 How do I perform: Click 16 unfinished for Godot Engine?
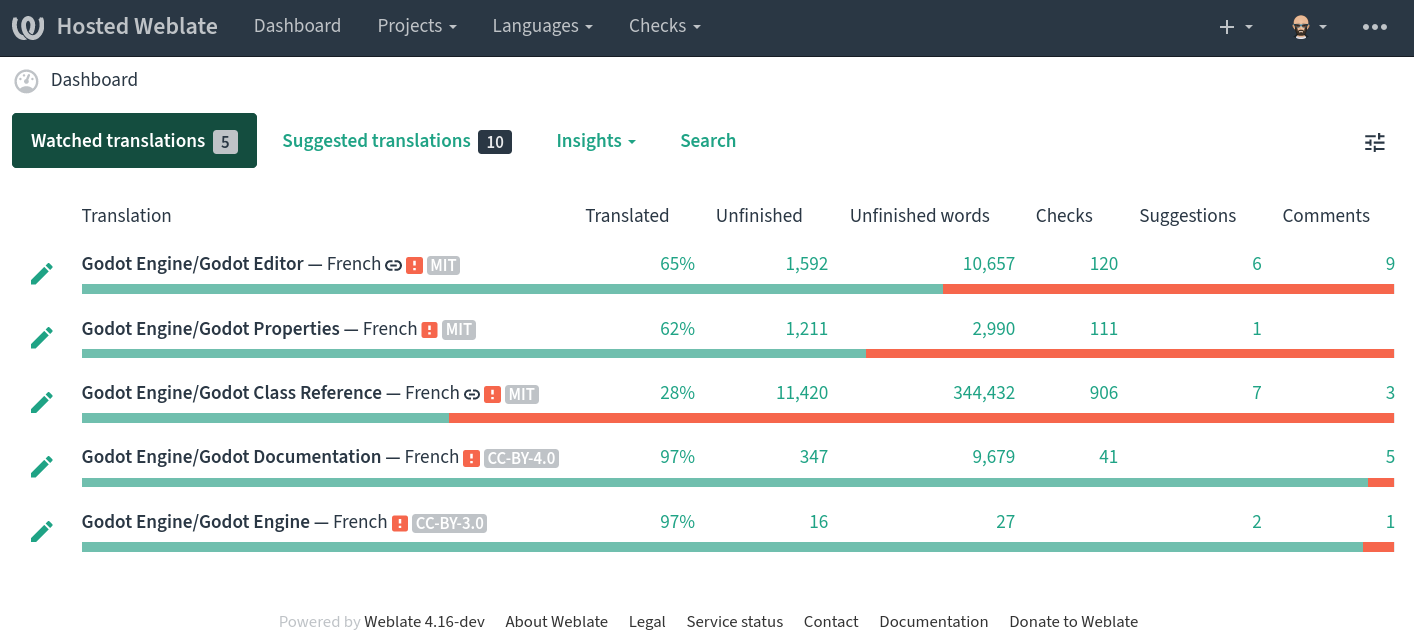(x=819, y=522)
